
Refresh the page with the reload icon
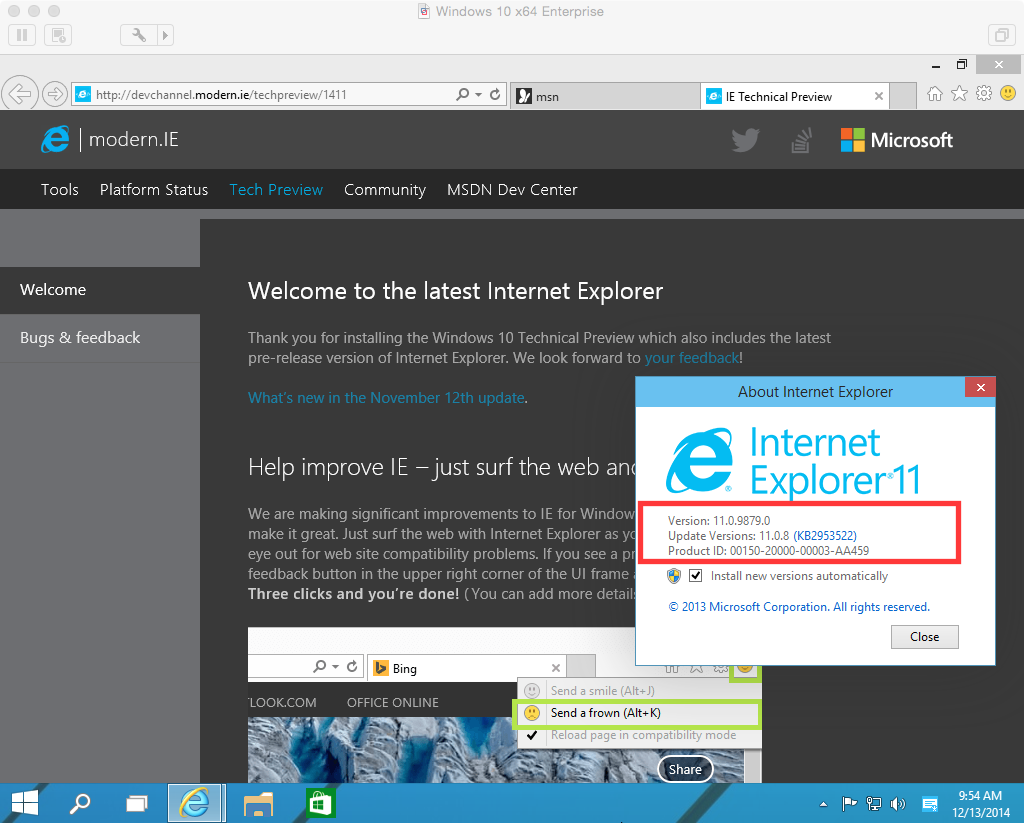(495, 95)
